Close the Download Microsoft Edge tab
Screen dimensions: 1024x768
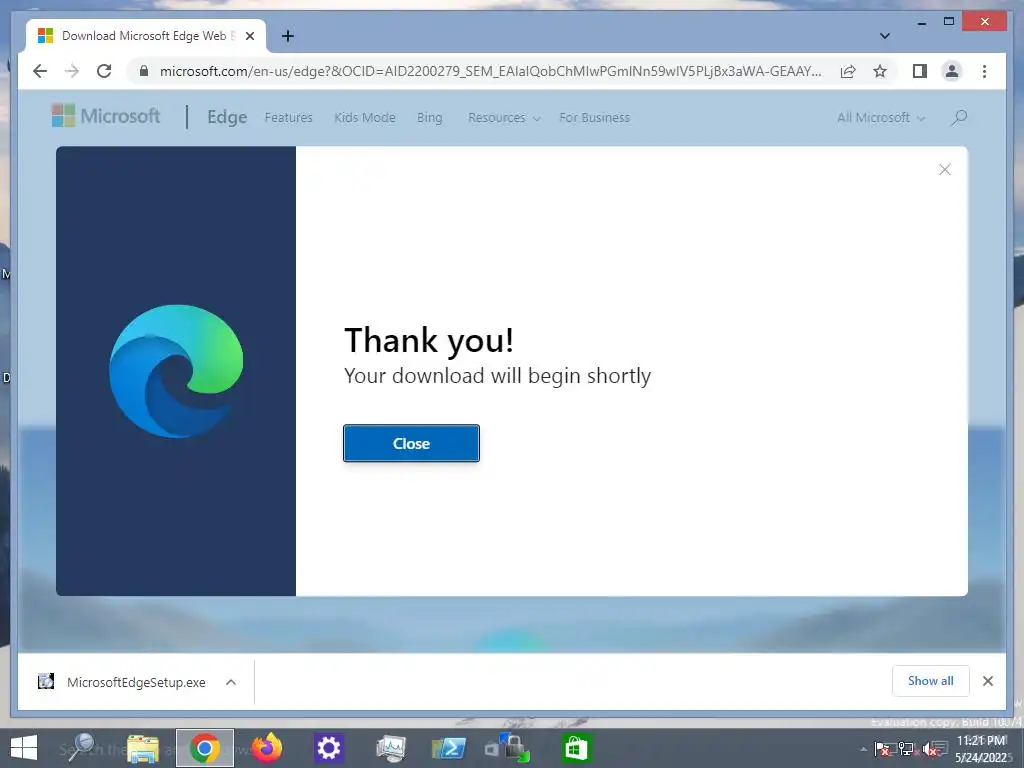coord(249,36)
